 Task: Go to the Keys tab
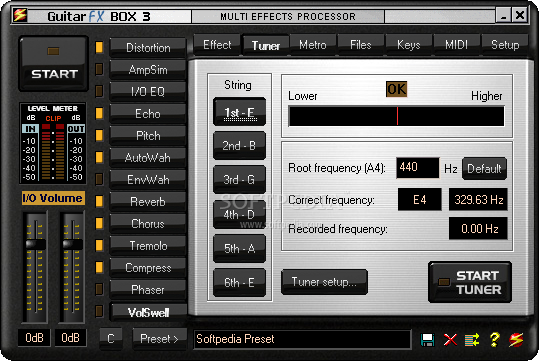click(x=409, y=45)
